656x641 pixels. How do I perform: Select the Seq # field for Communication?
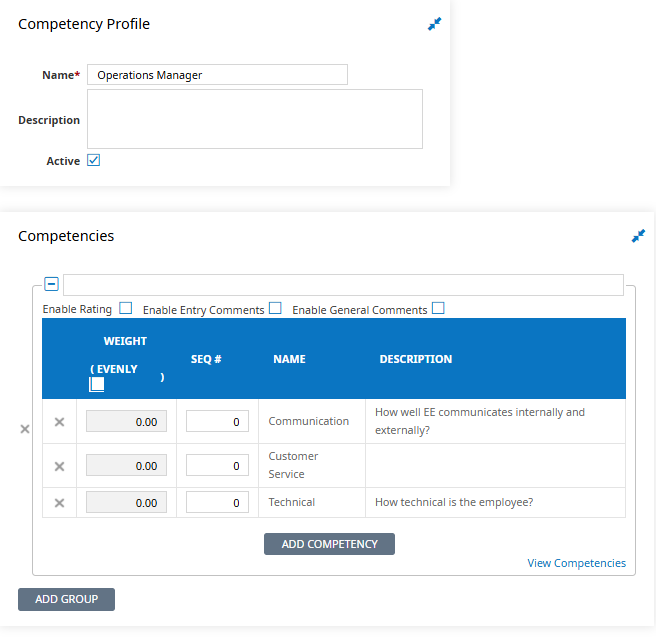click(218, 421)
